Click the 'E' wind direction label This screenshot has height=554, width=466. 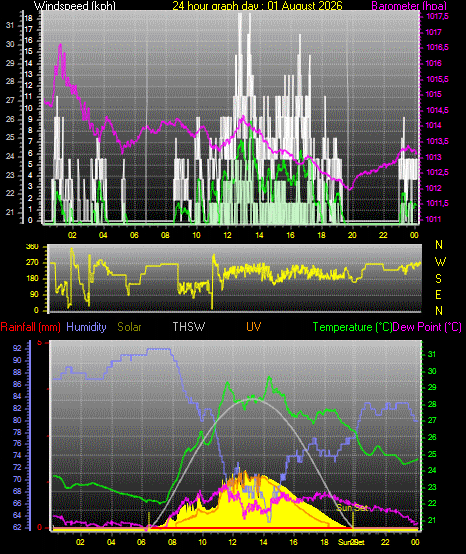pyautogui.click(x=438, y=294)
